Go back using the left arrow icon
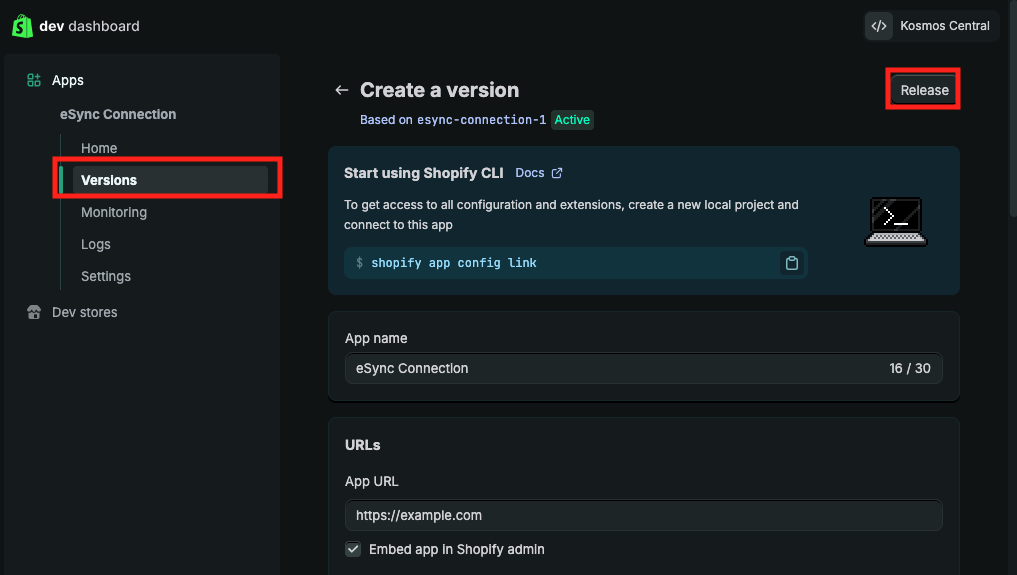 (x=342, y=90)
